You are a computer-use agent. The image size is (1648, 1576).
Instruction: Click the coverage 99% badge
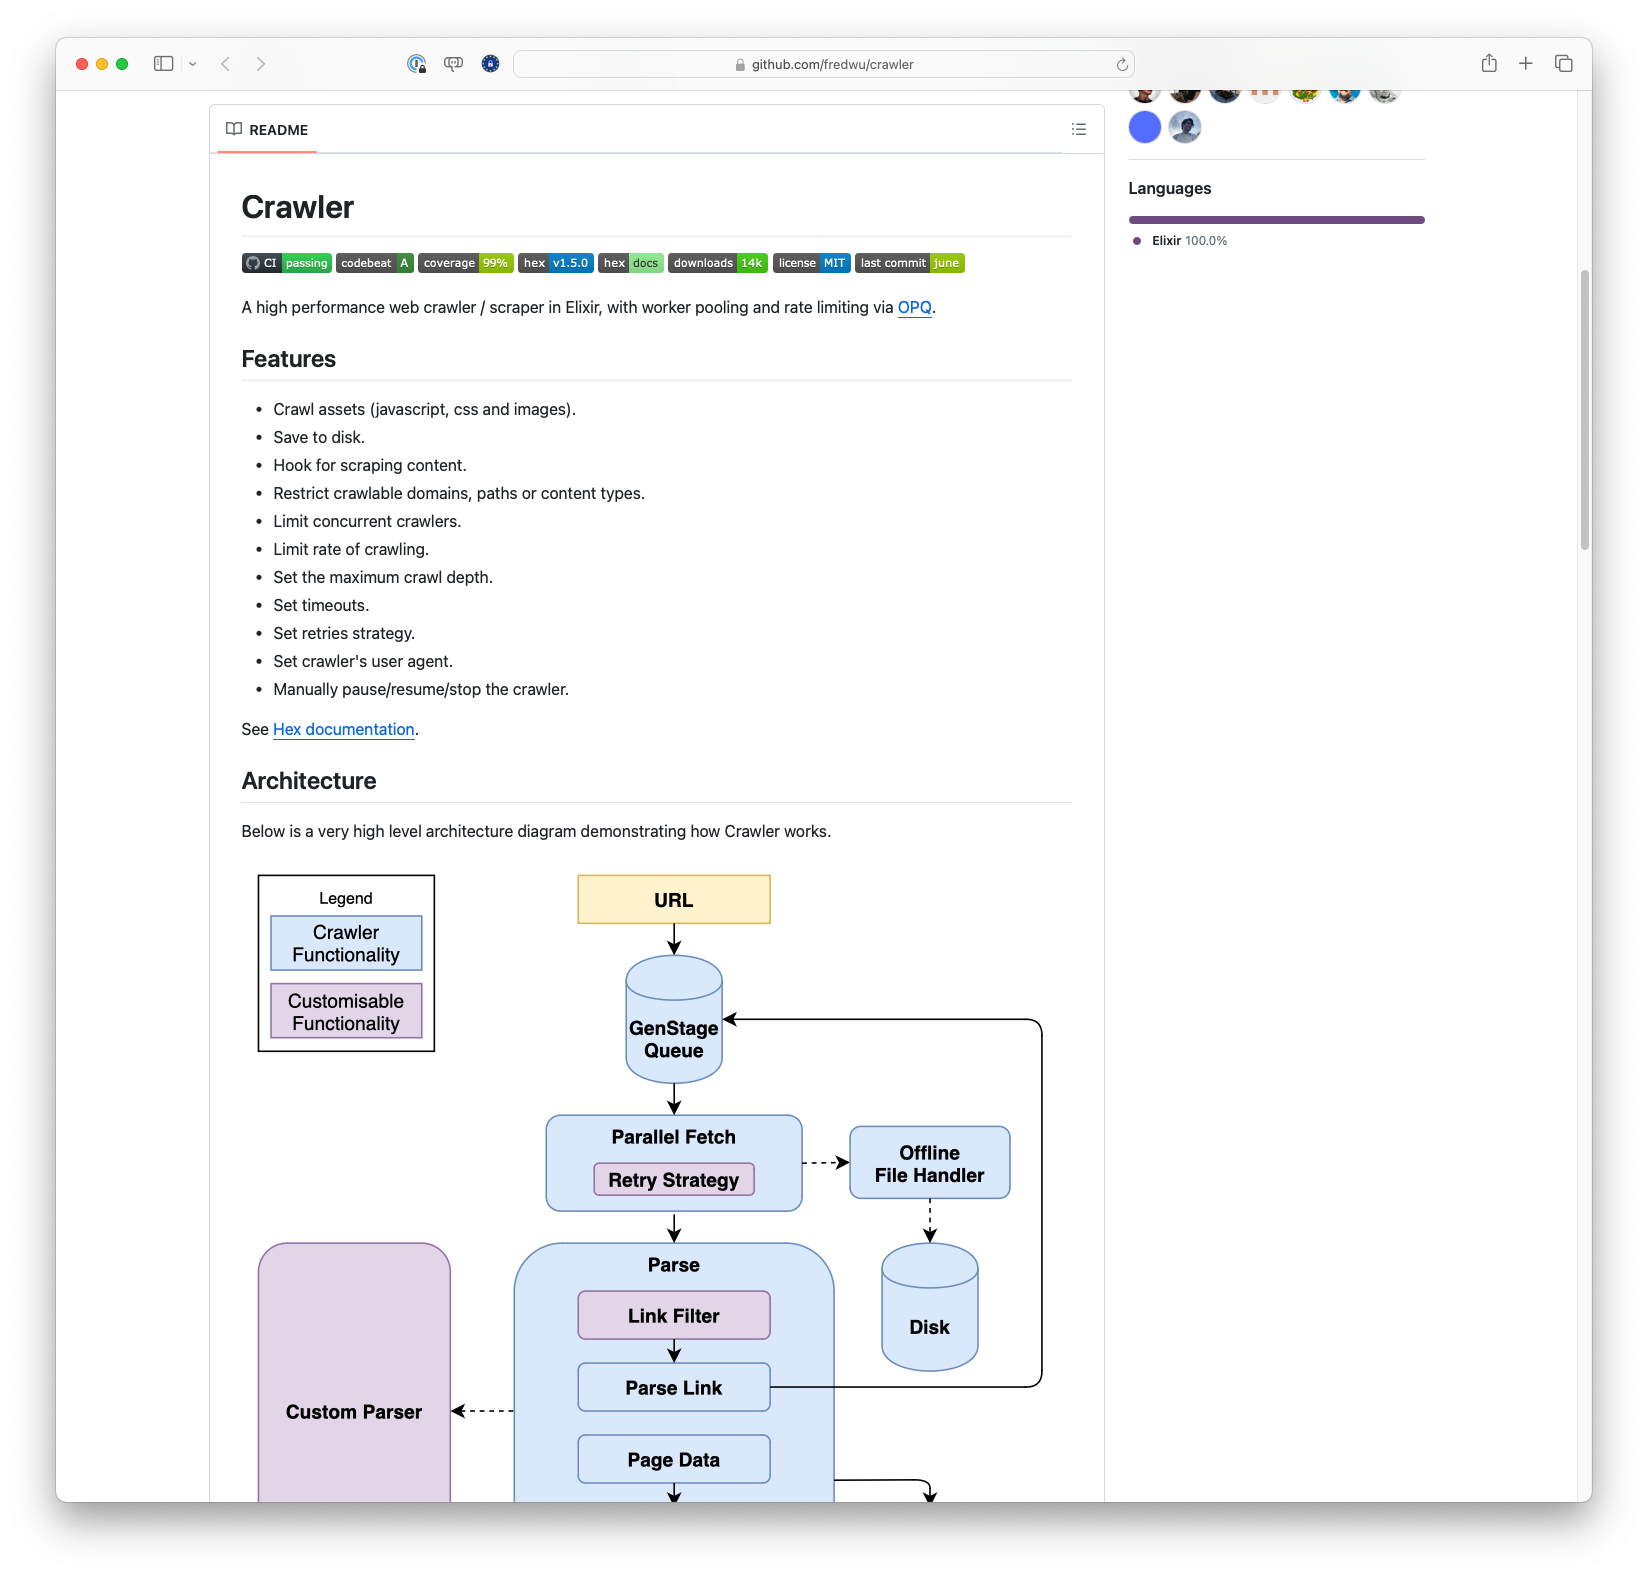[465, 263]
